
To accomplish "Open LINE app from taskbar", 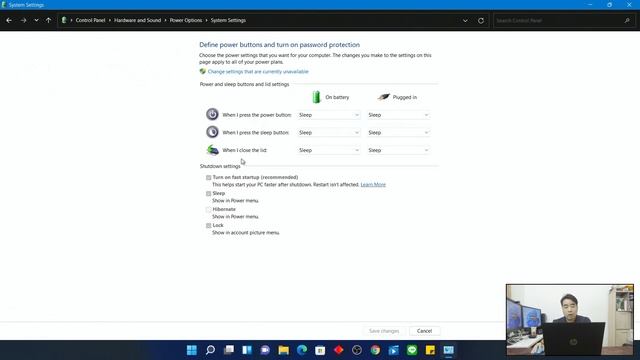I will click(412, 350).
